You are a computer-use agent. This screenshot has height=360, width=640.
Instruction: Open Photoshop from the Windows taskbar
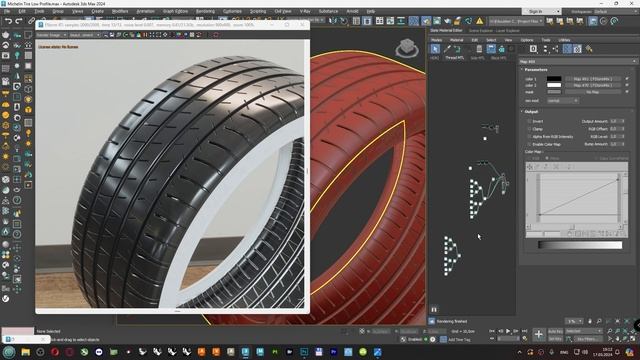pyautogui.click(x=304, y=352)
